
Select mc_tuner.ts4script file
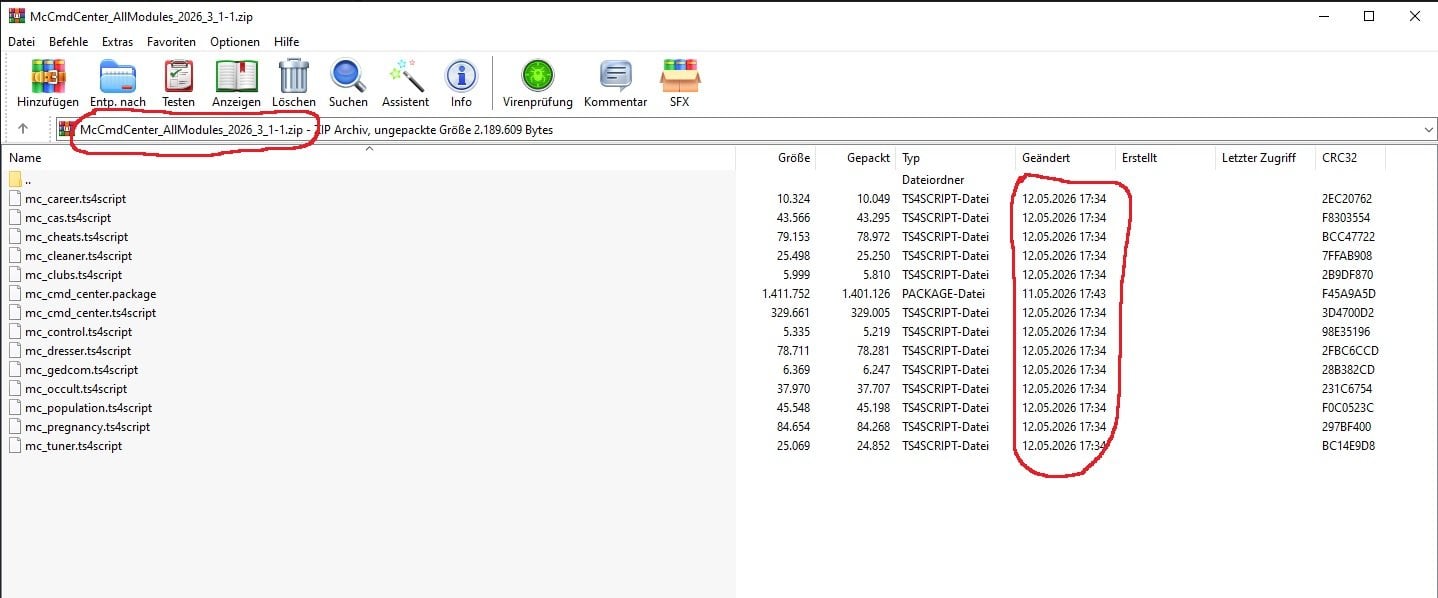click(x=74, y=446)
